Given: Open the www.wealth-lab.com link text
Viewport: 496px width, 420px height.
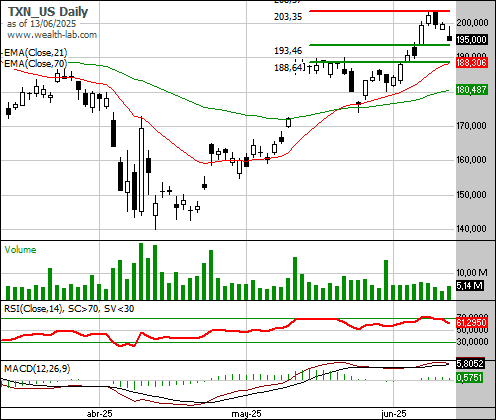Looking at the screenshot, I should tap(52, 35).
